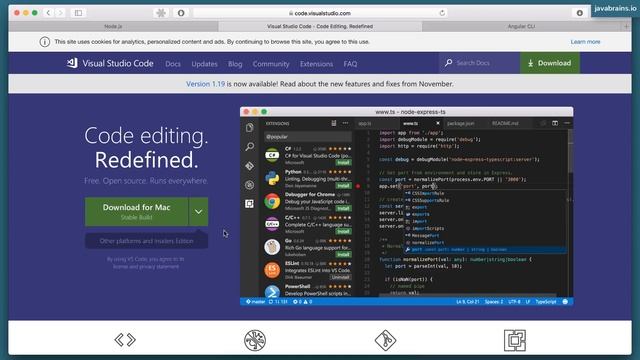Open Safari downloads icon in the toolbar
The height and width of the screenshot is (360, 640).
coord(580,13)
